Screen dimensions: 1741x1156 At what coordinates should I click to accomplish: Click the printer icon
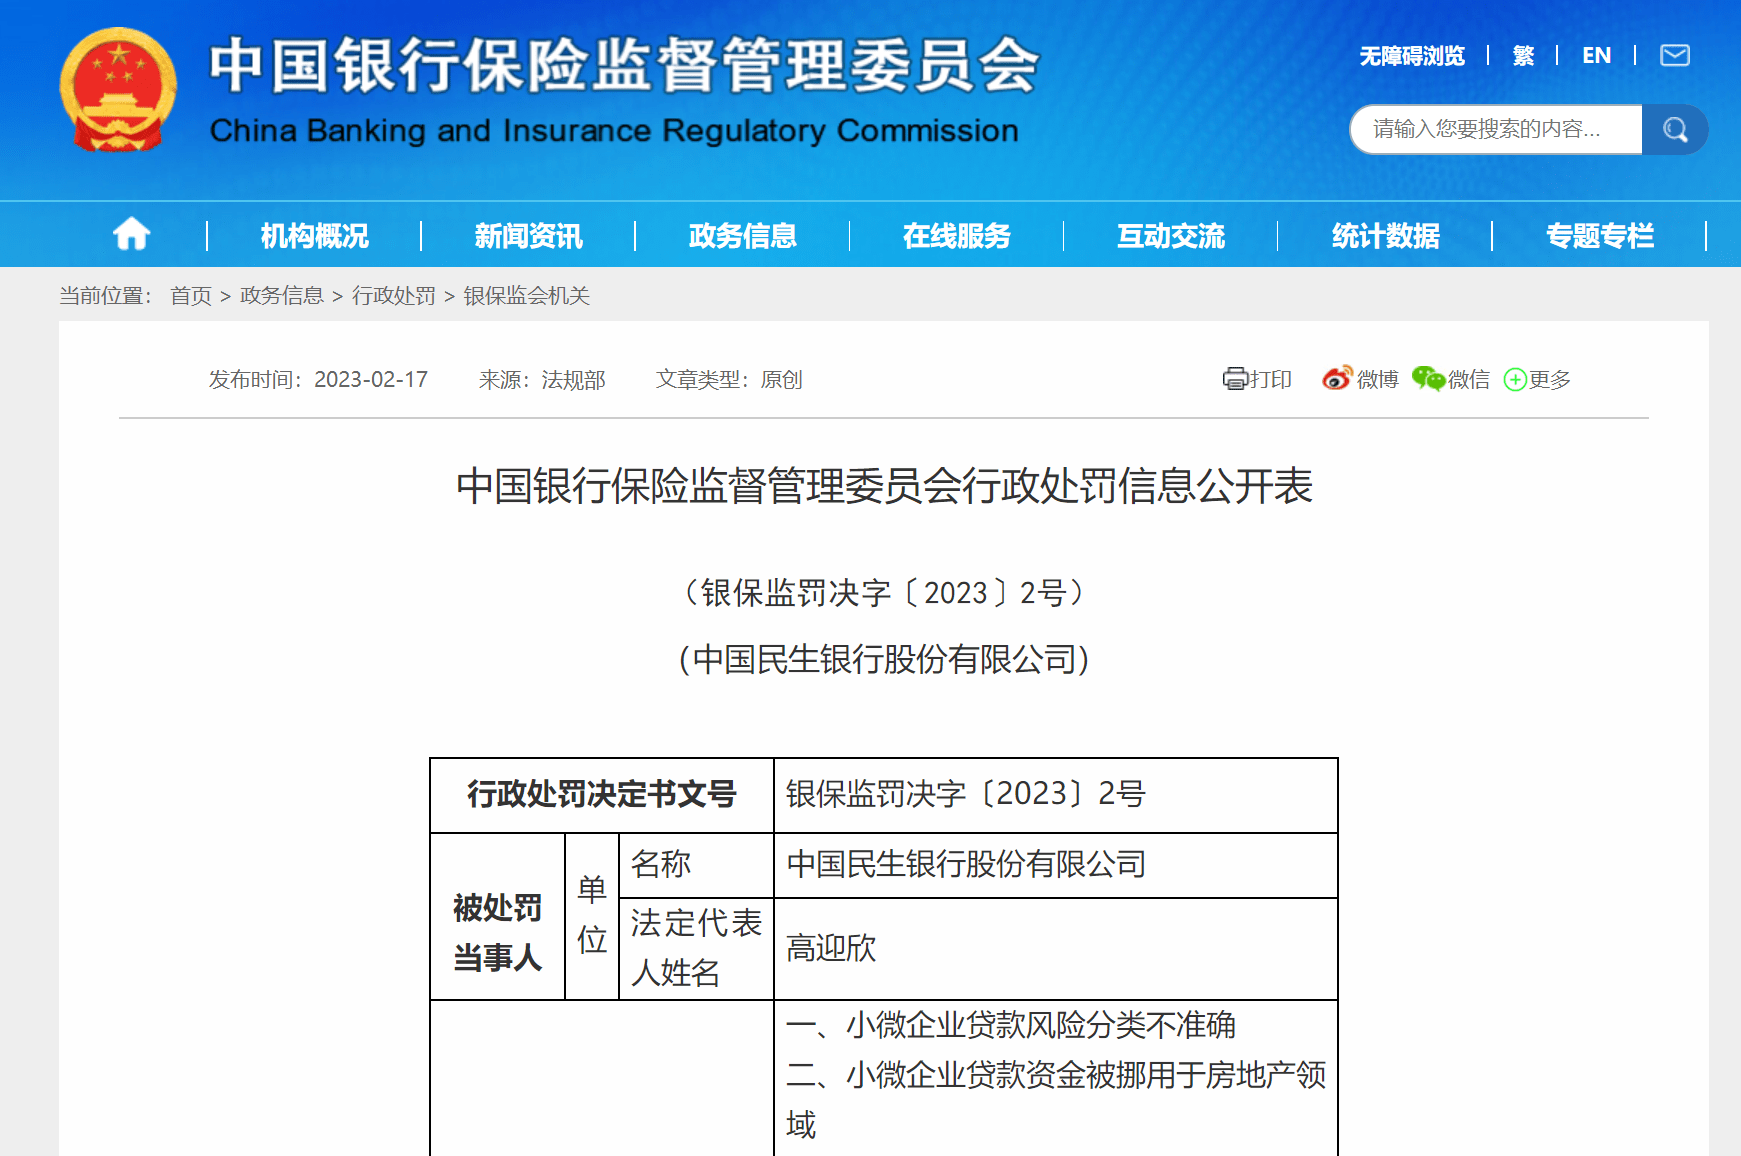(1235, 379)
